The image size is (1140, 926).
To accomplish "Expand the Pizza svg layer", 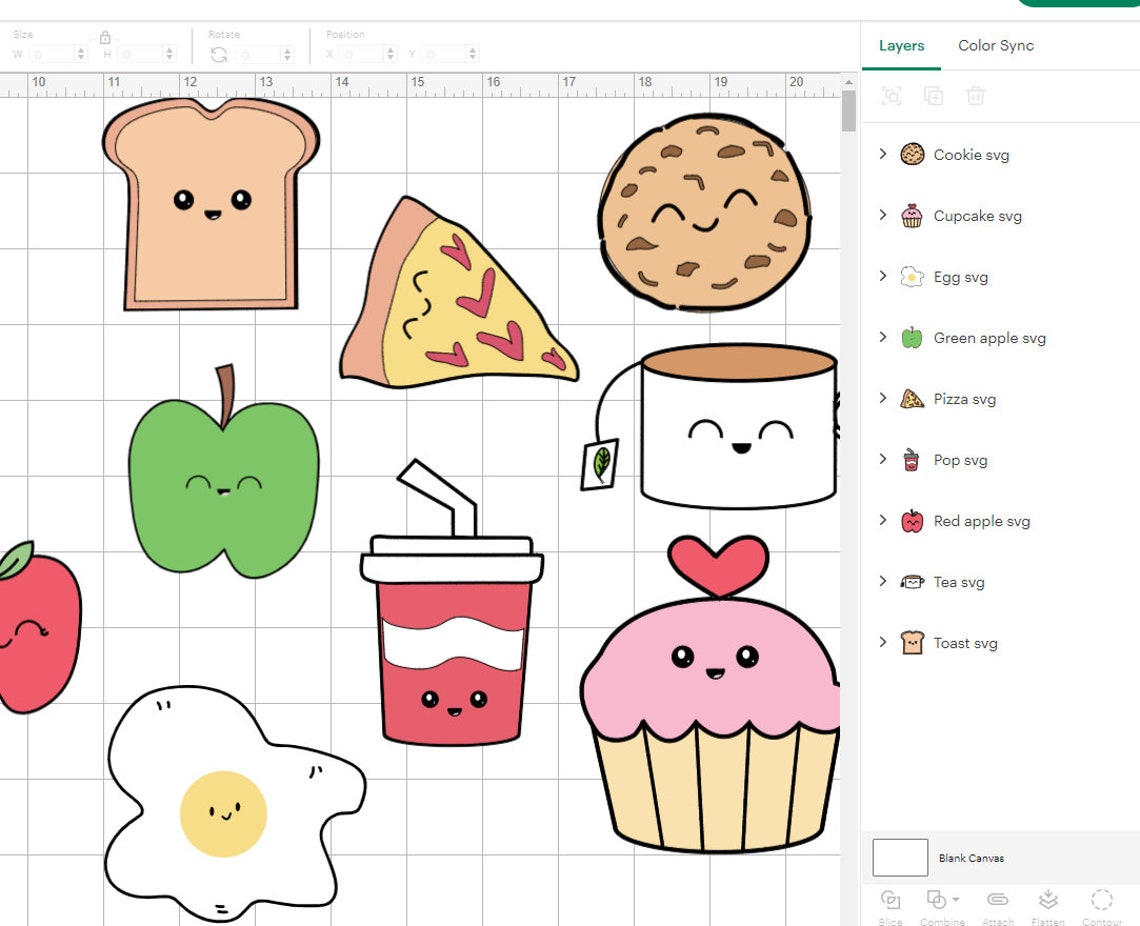I will click(x=883, y=398).
